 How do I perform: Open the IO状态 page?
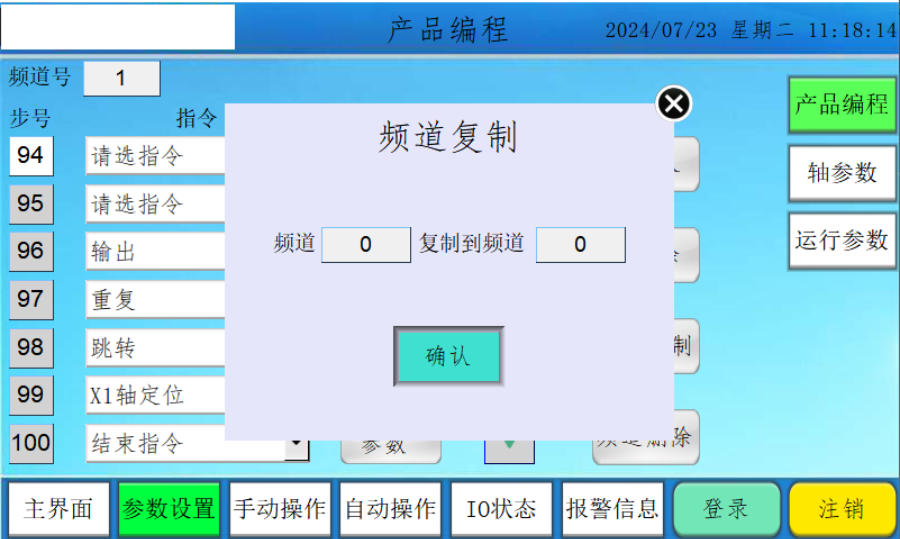(501, 509)
